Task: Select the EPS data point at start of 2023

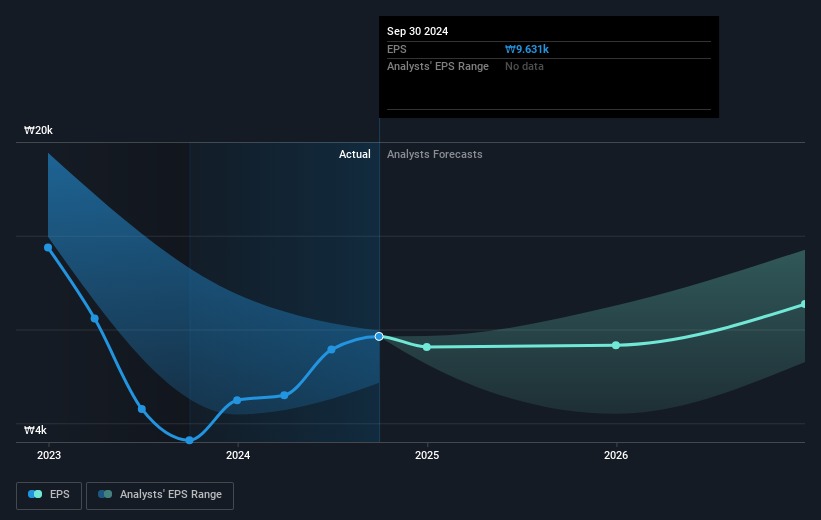Action: (48, 248)
